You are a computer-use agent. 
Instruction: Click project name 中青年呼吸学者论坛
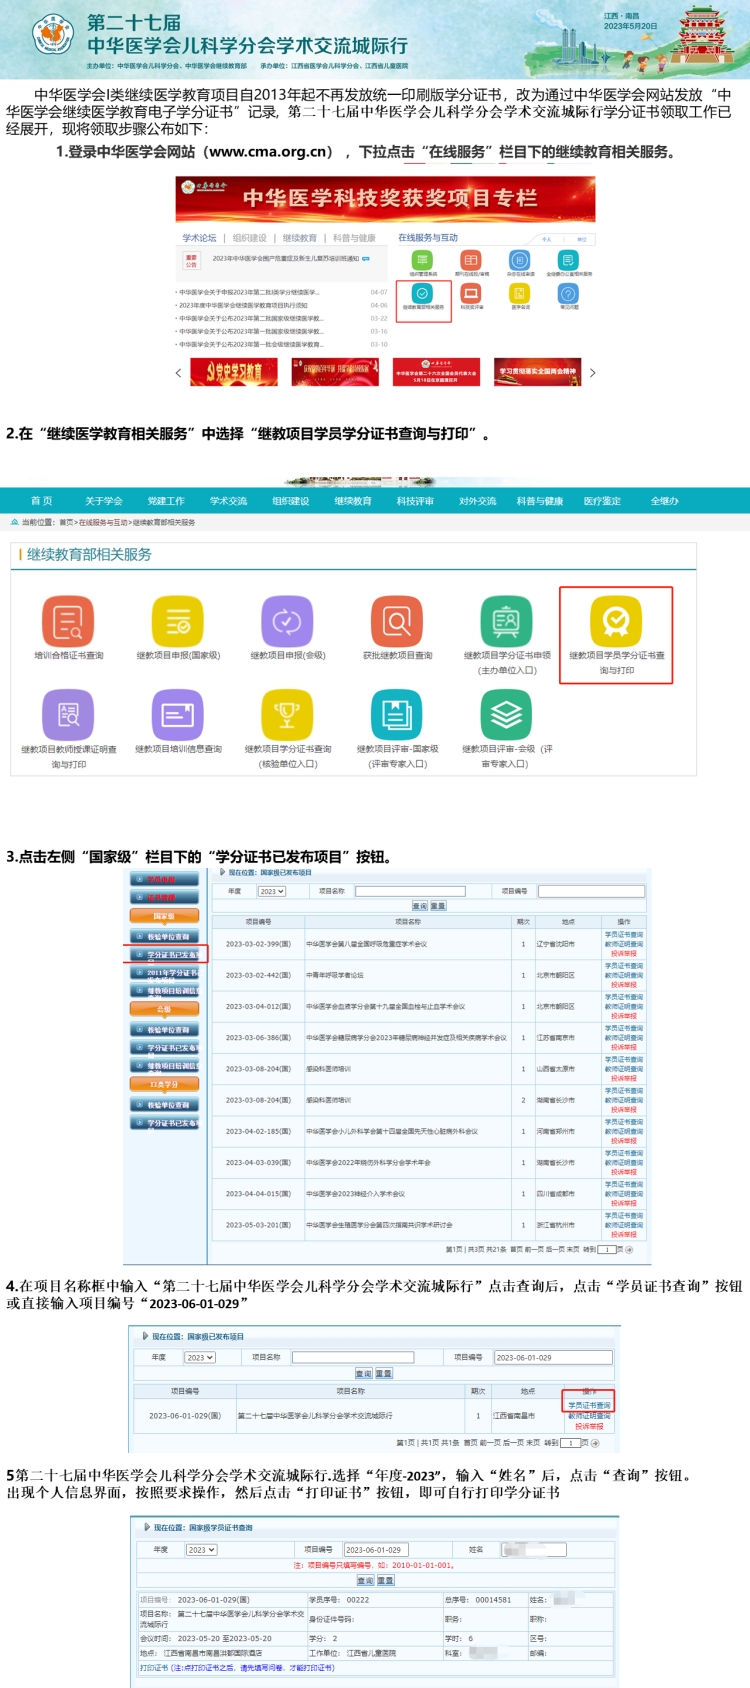(x=335, y=975)
